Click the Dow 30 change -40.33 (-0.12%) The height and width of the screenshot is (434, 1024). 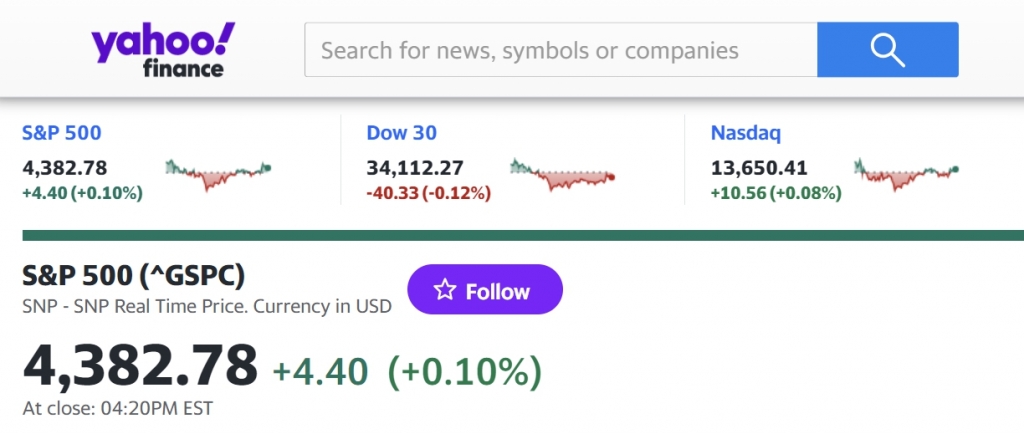coord(428,193)
